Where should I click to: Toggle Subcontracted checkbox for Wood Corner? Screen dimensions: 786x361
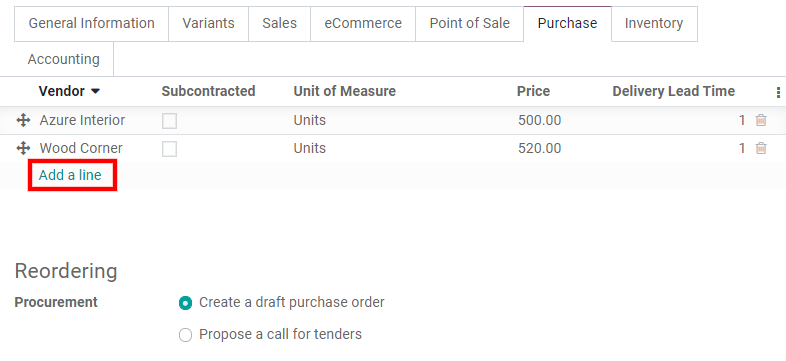169,149
